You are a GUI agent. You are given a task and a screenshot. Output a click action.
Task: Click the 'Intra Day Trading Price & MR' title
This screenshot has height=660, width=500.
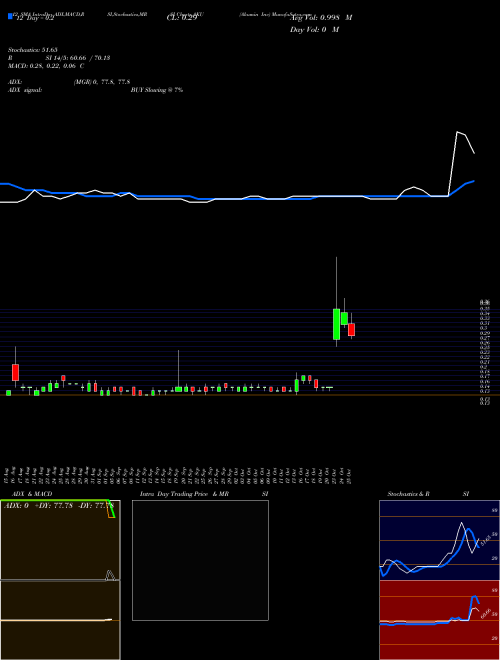pos(185,494)
